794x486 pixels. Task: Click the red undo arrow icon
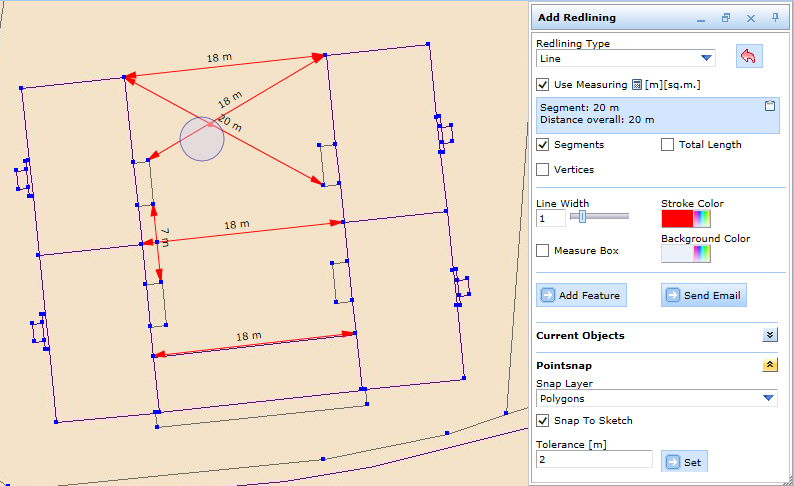tap(748, 57)
